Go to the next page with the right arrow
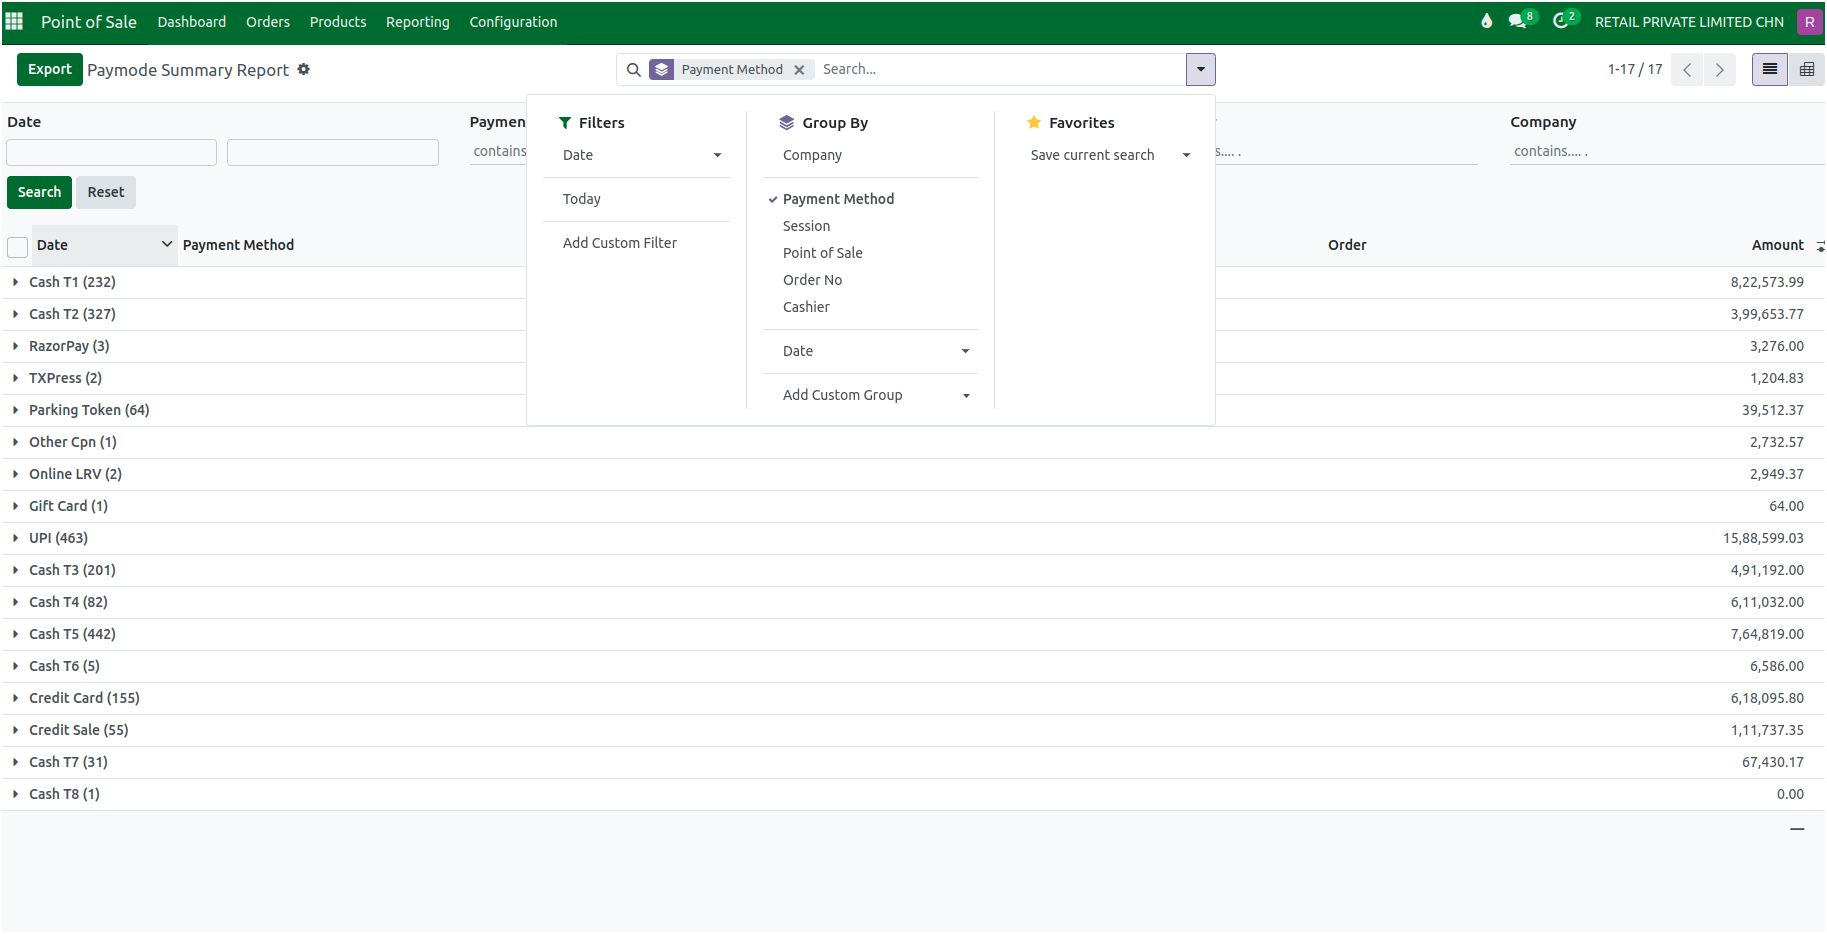The image size is (1827, 934). pyautogui.click(x=1719, y=70)
